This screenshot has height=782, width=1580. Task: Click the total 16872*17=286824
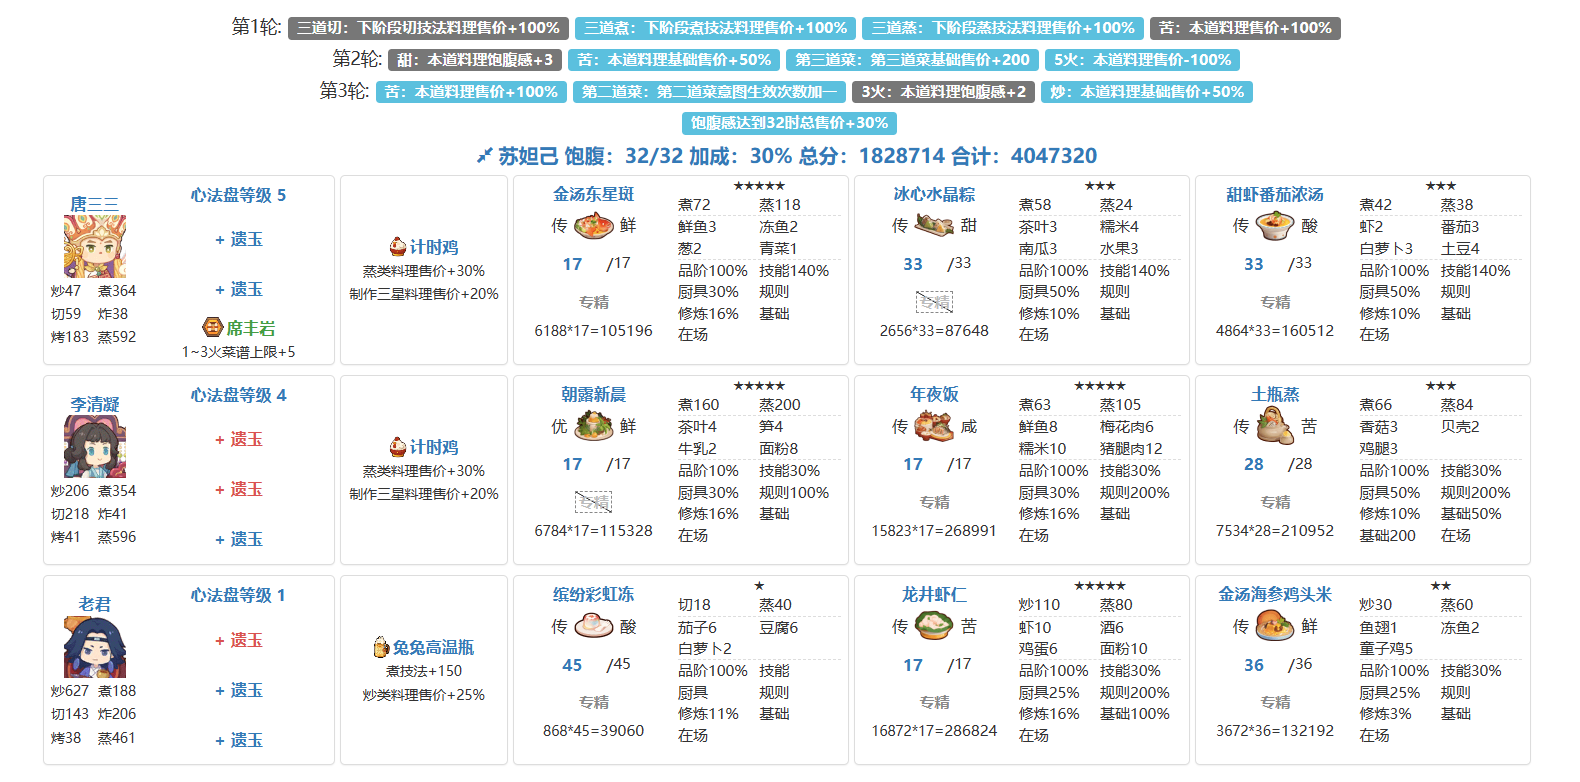tap(934, 731)
